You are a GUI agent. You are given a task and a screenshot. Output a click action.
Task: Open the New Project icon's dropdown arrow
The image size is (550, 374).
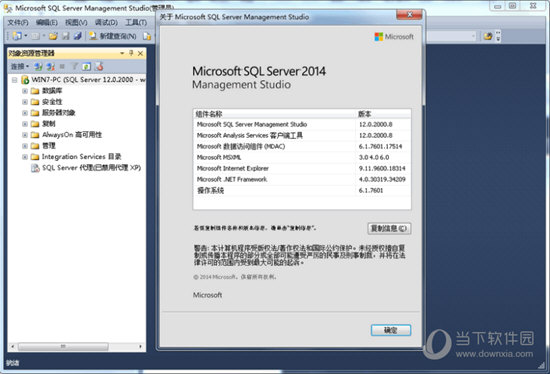click(26, 36)
